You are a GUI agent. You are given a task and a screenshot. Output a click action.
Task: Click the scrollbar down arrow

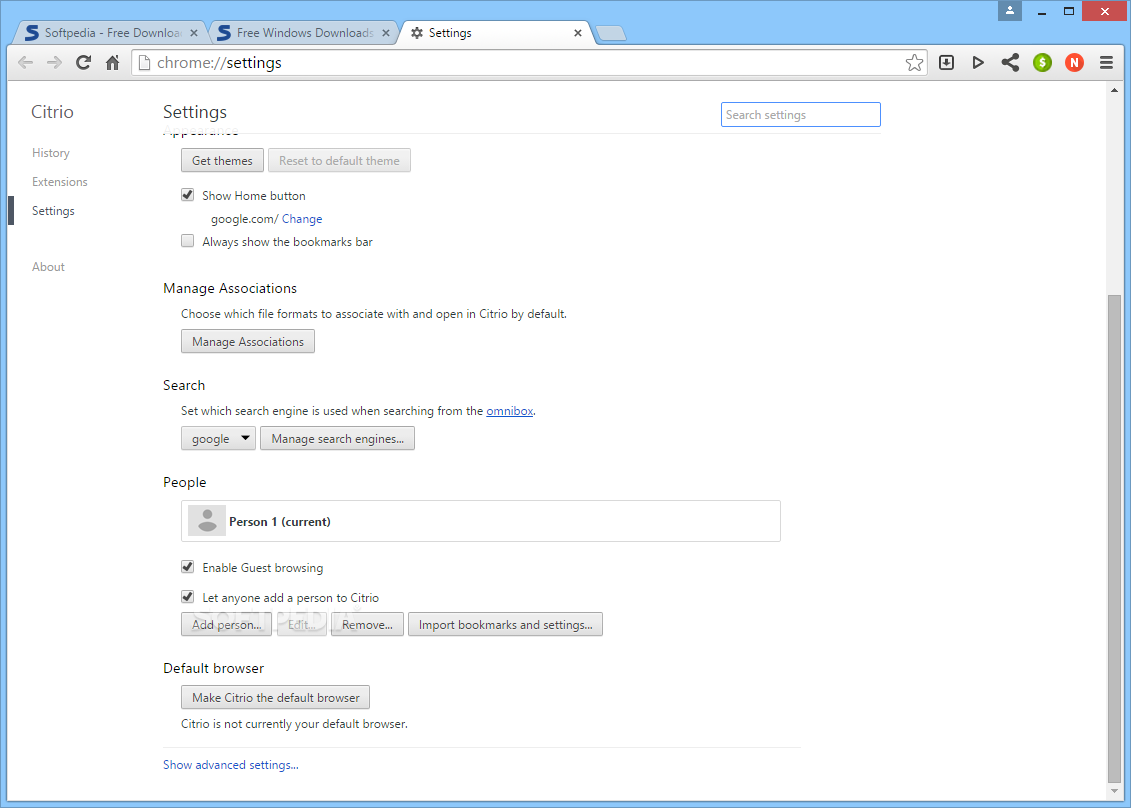click(1114, 789)
